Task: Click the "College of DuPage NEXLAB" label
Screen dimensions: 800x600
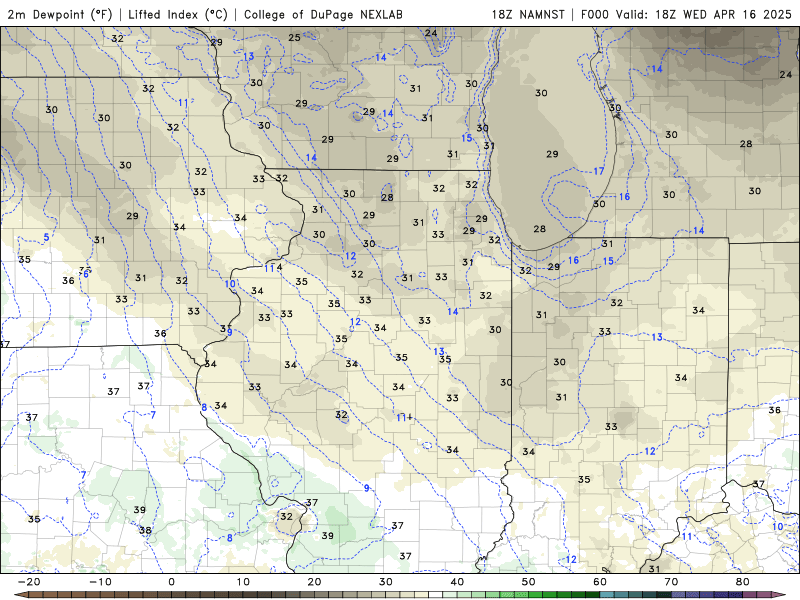Action: (x=323, y=14)
